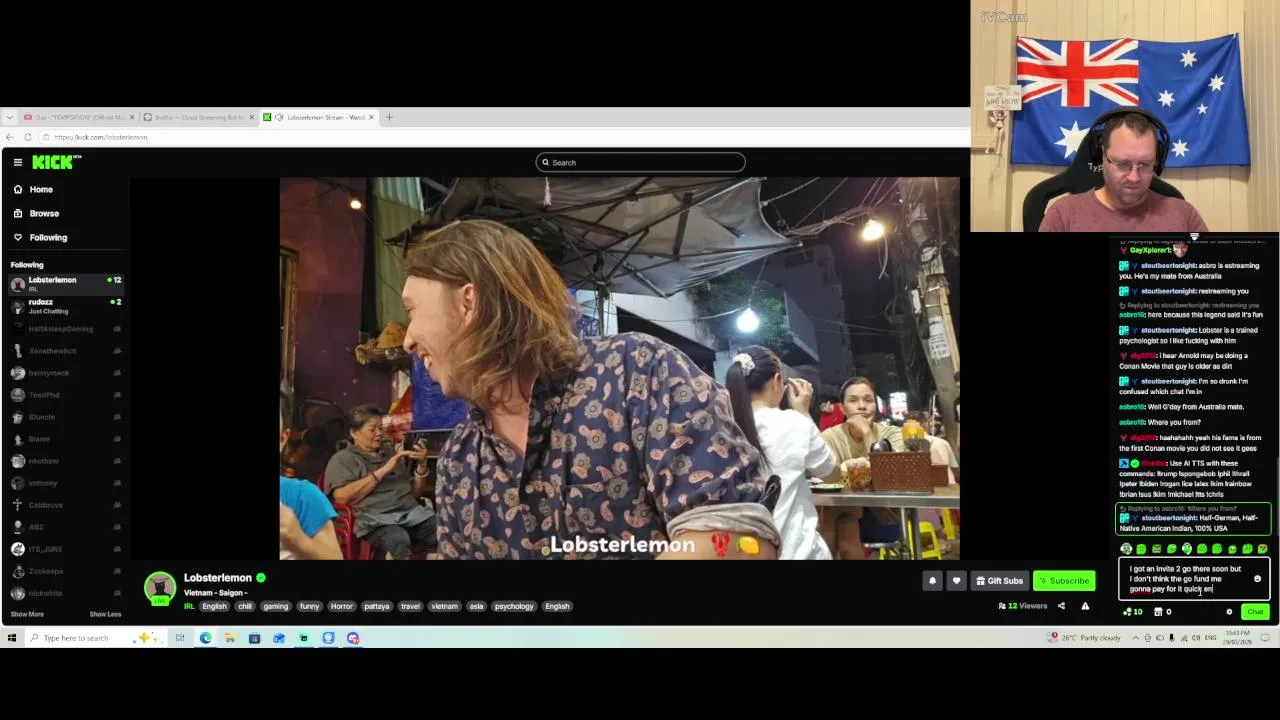
Task: Open Task View on the taskbar
Action: point(180,638)
